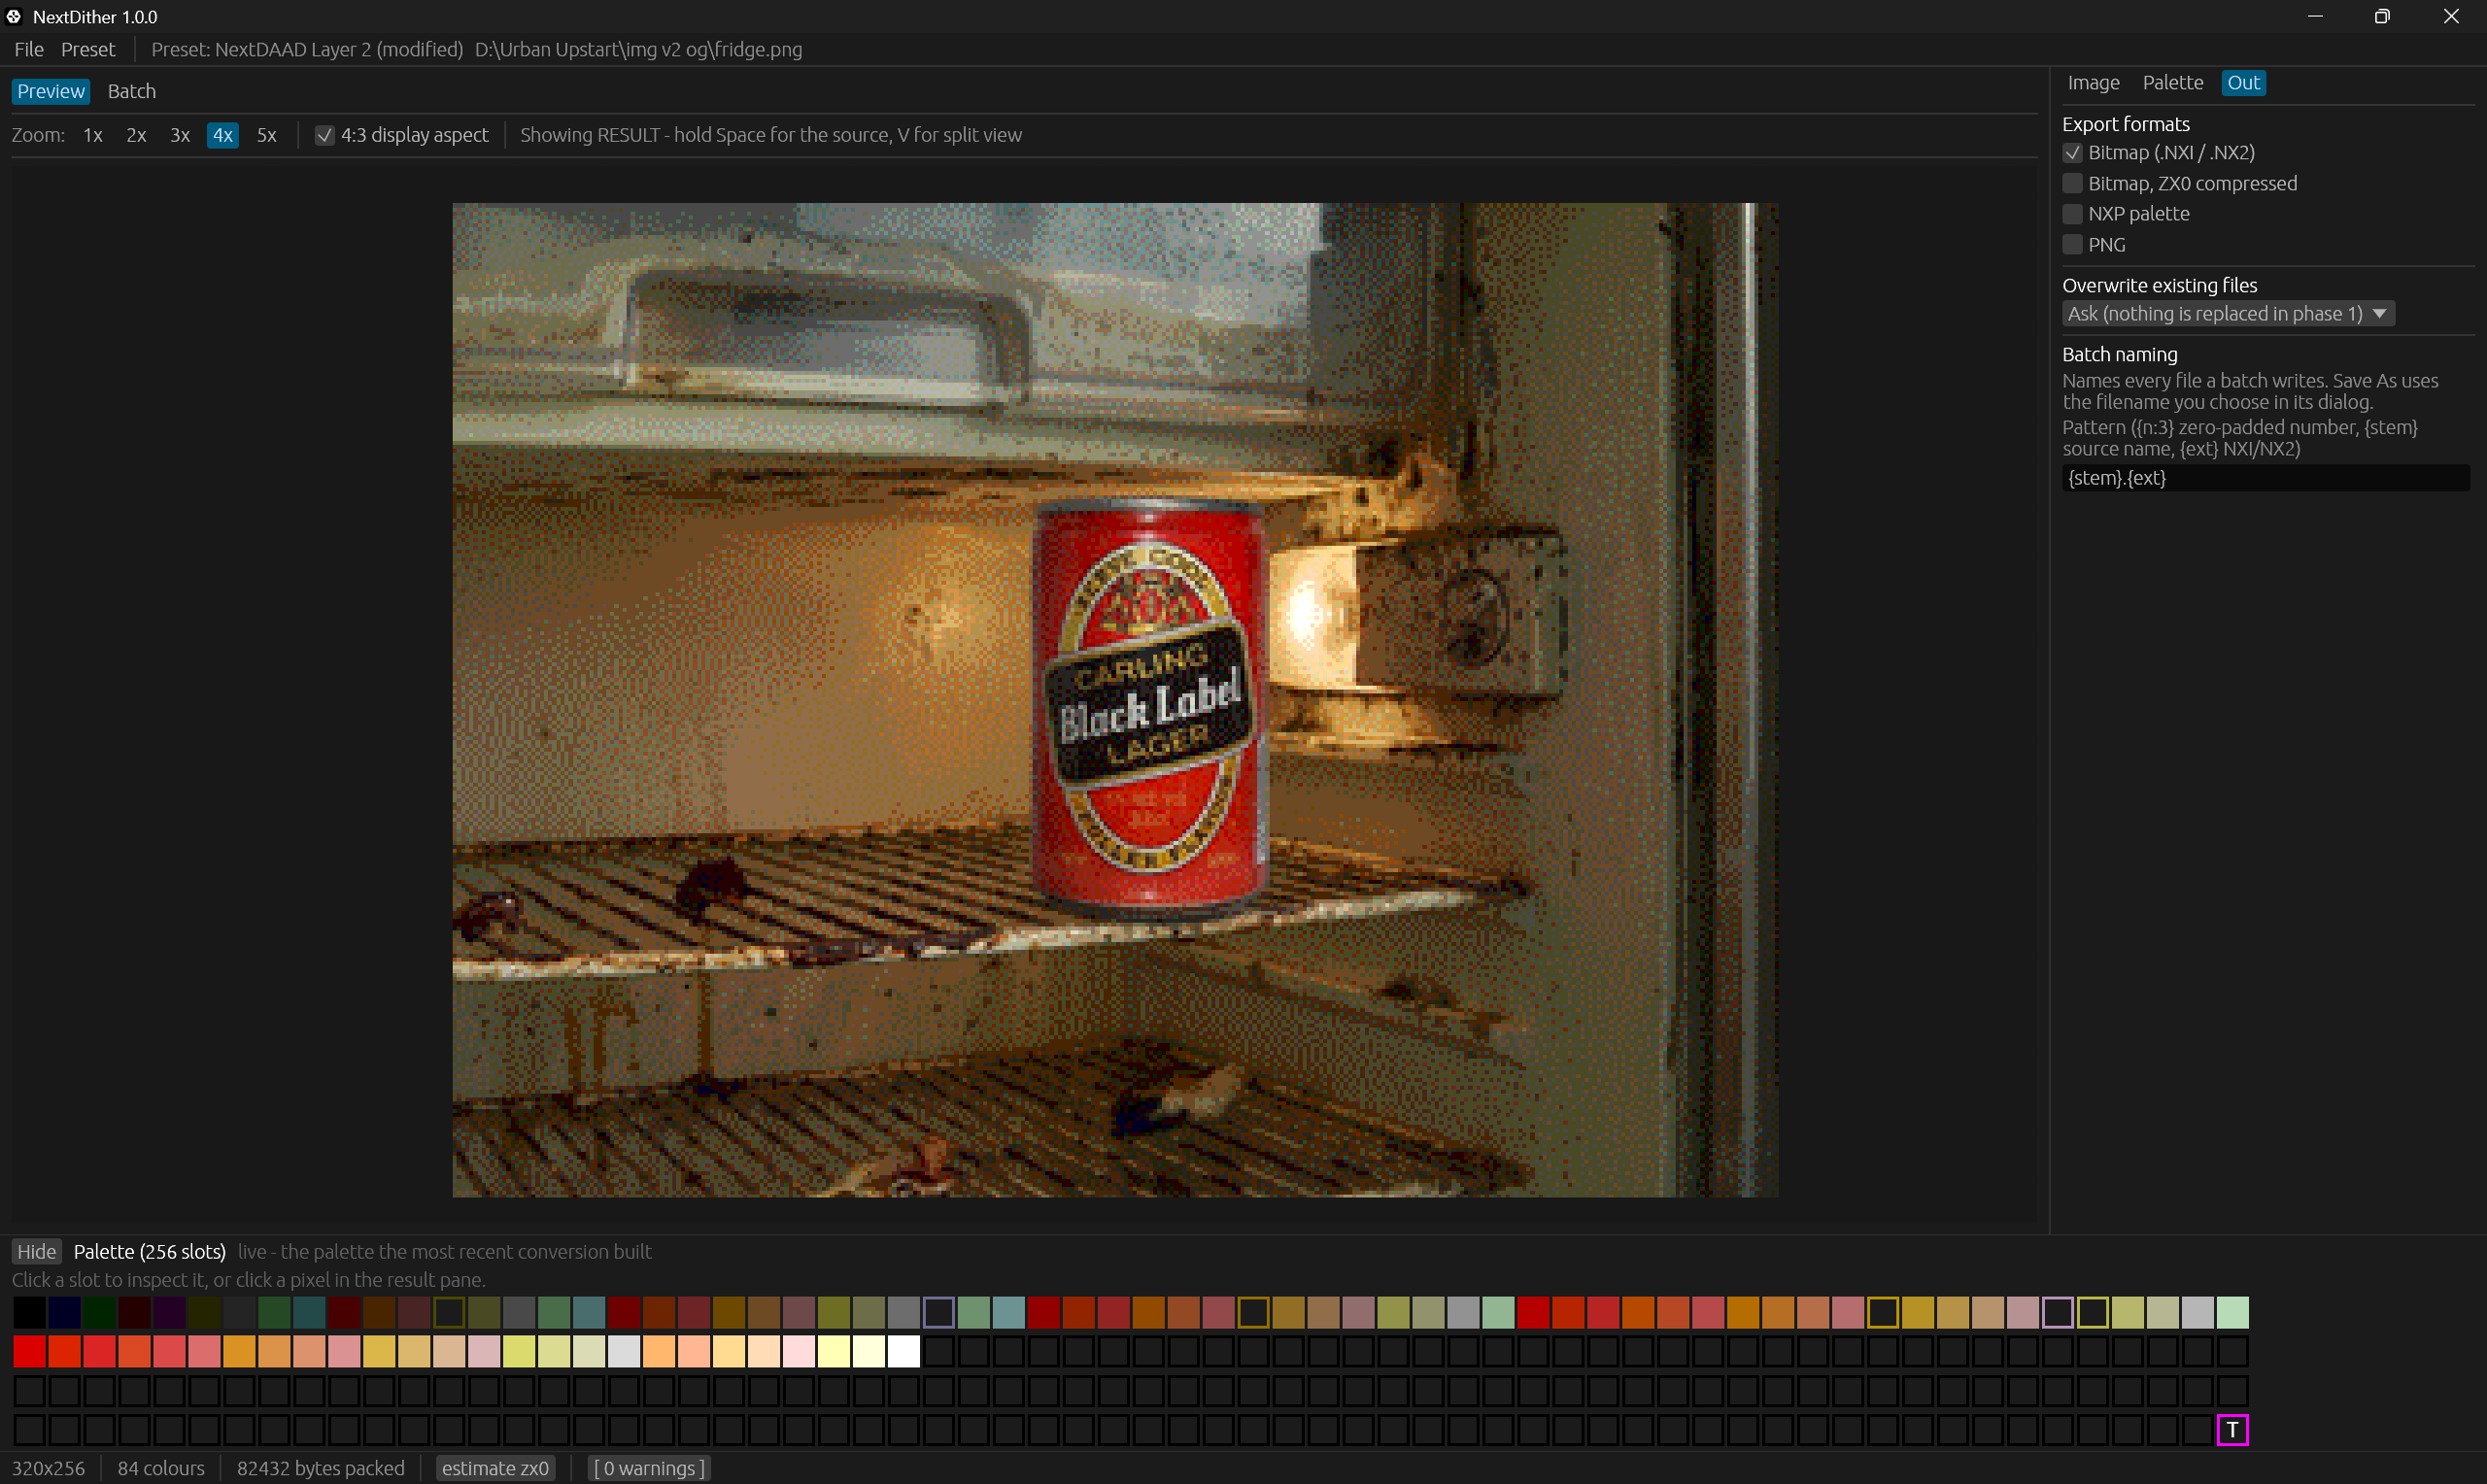The width and height of the screenshot is (2487, 1484).
Task: Set zoom to 4x
Action: [223, 135]
